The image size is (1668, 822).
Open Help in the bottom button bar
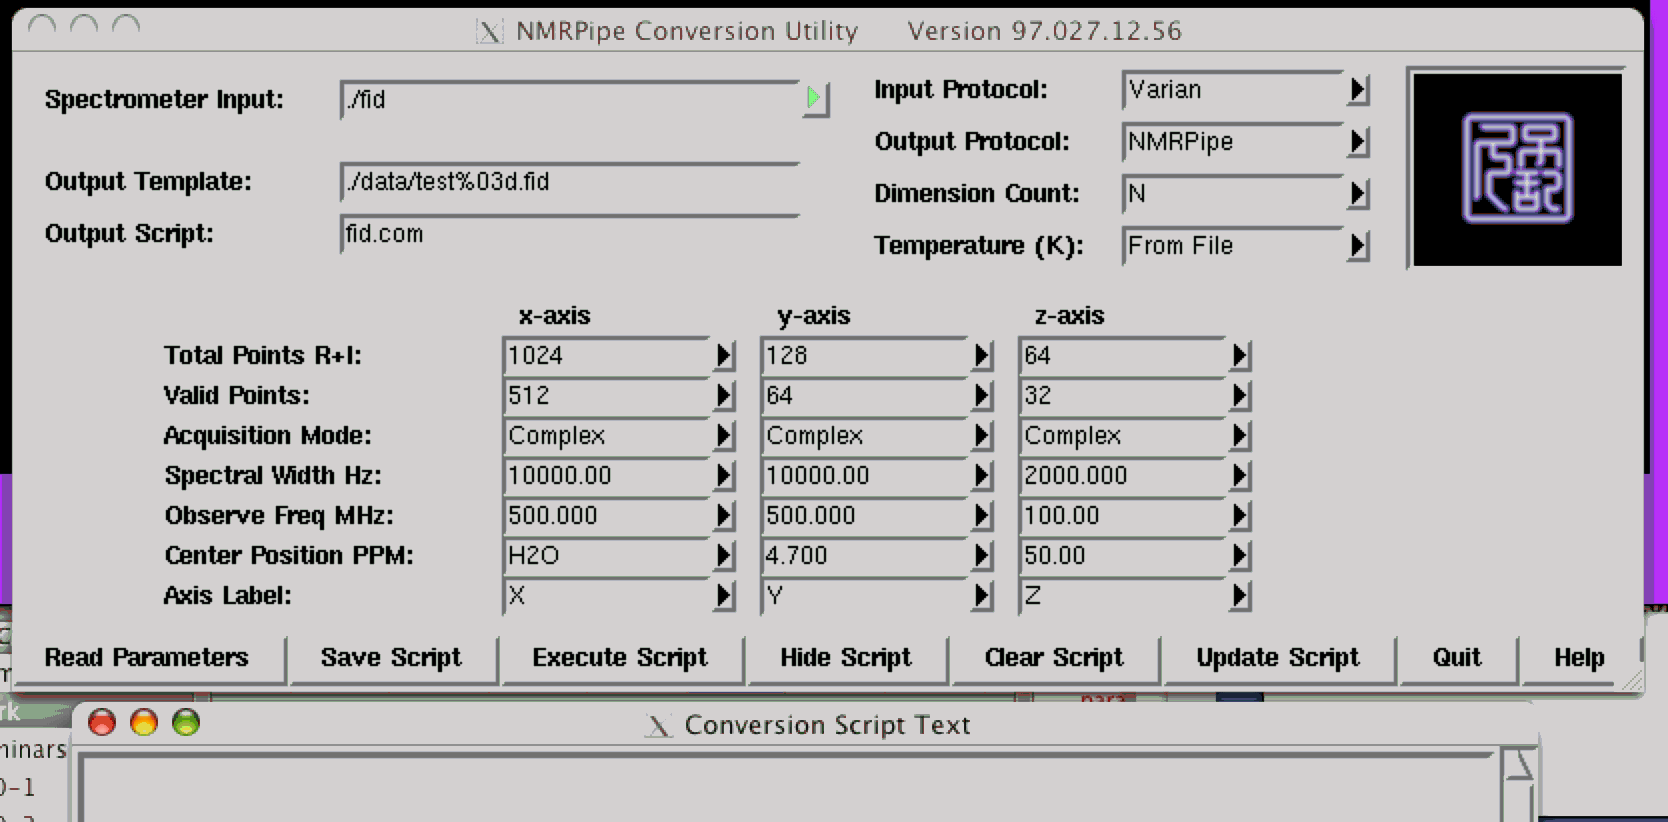pos(1578,658)
